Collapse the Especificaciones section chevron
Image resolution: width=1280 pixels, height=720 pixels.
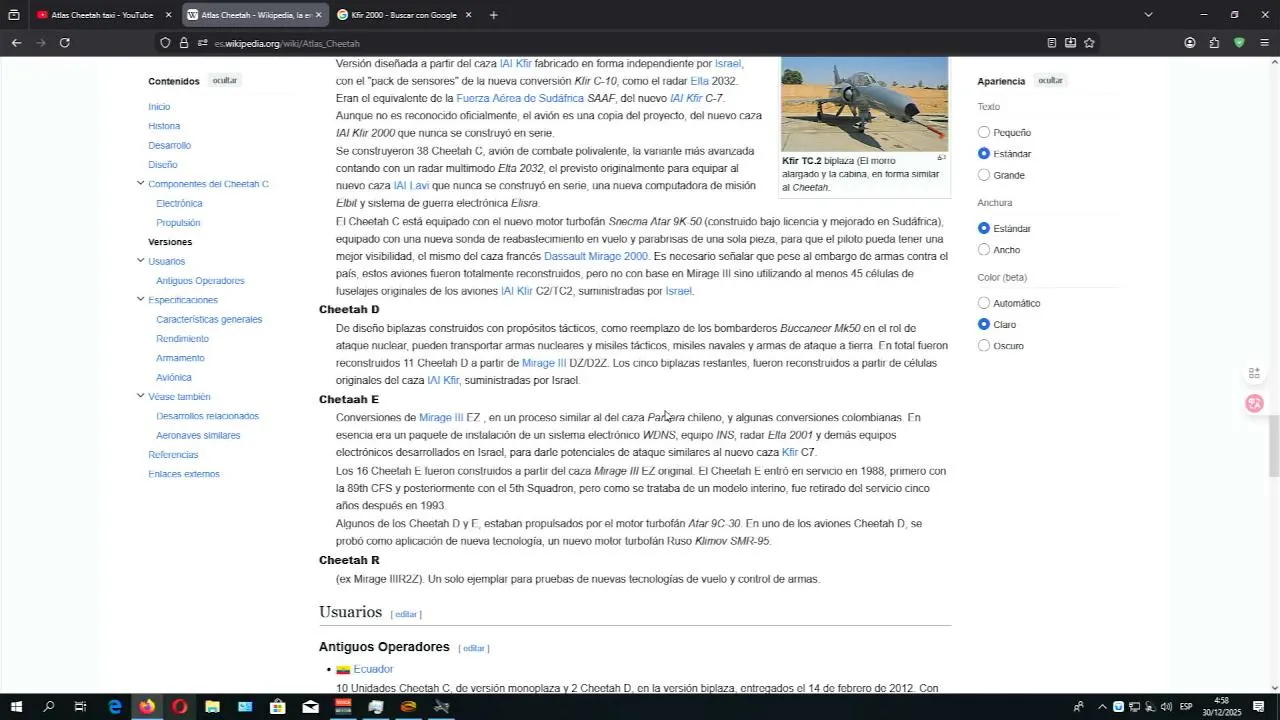click(x=140, y=299)
